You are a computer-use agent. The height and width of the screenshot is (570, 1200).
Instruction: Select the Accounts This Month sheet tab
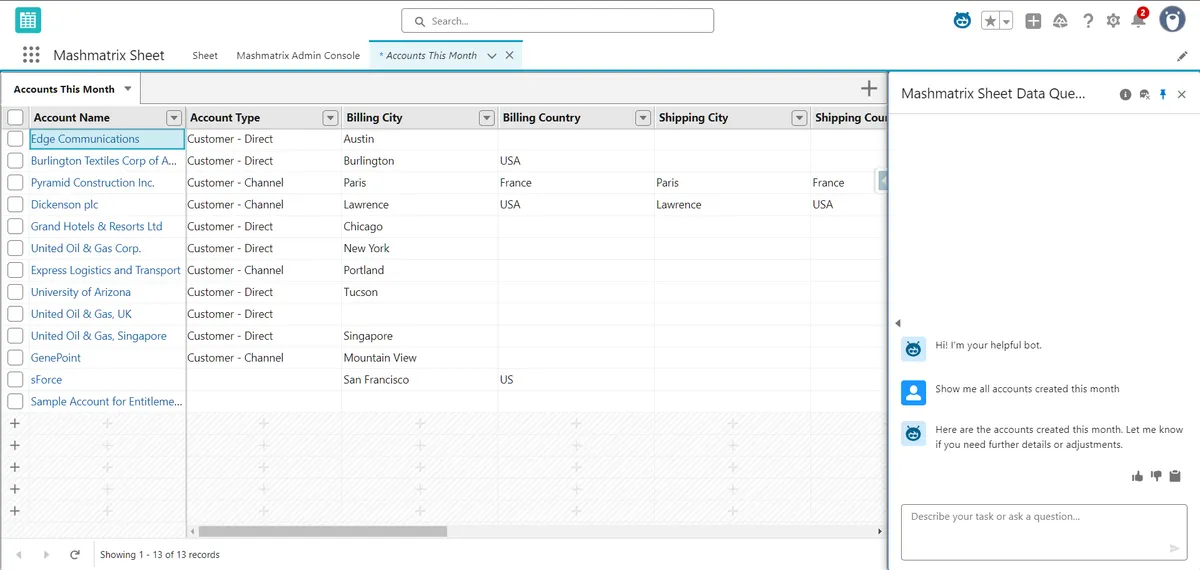pos(70,89)
